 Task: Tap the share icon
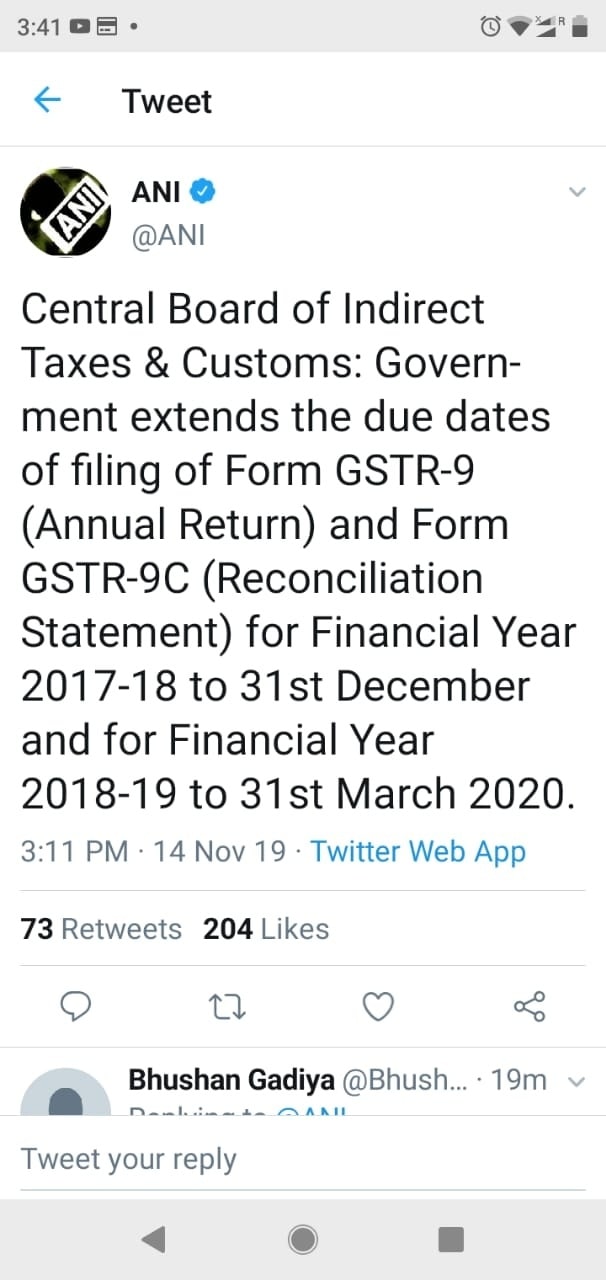coord(529,1007)
